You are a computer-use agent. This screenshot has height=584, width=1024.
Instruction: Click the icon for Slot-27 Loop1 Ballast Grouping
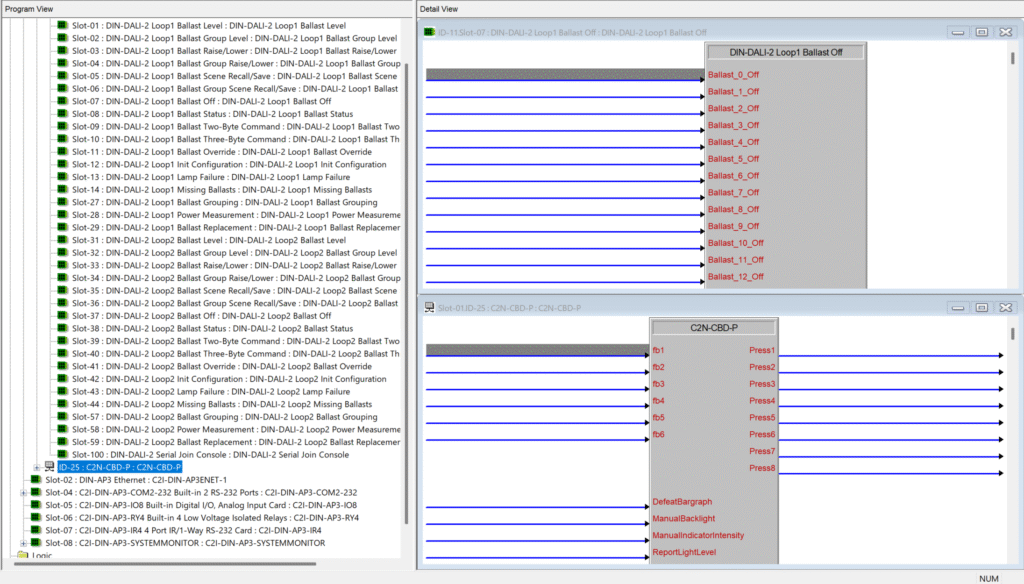click(x=62, y=203)
